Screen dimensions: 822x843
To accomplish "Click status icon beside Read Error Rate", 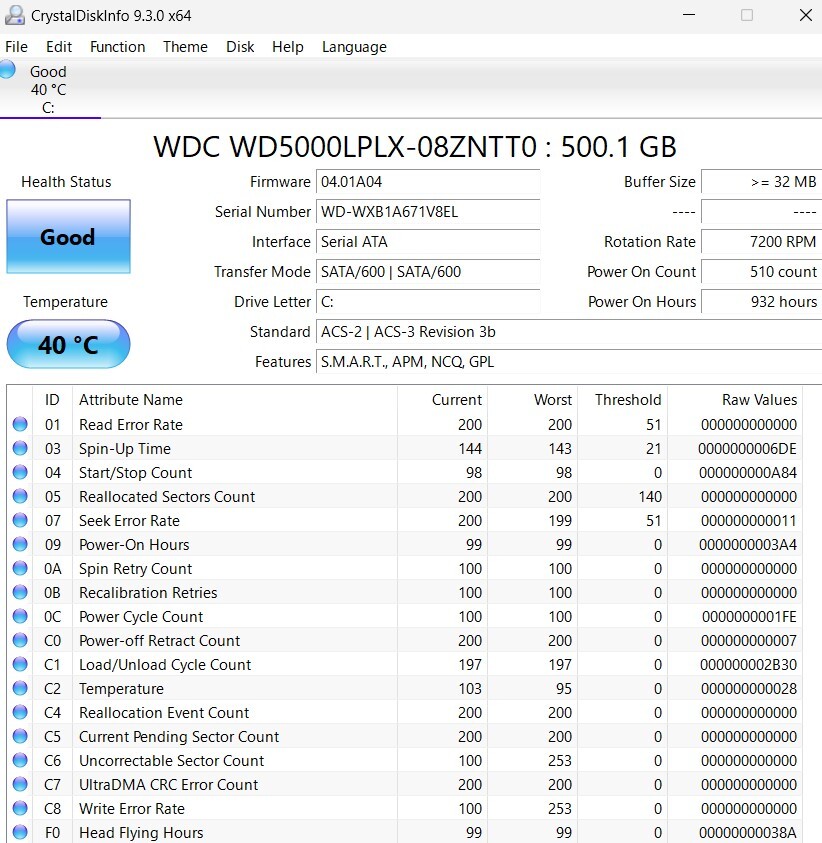I will (20, 425).
